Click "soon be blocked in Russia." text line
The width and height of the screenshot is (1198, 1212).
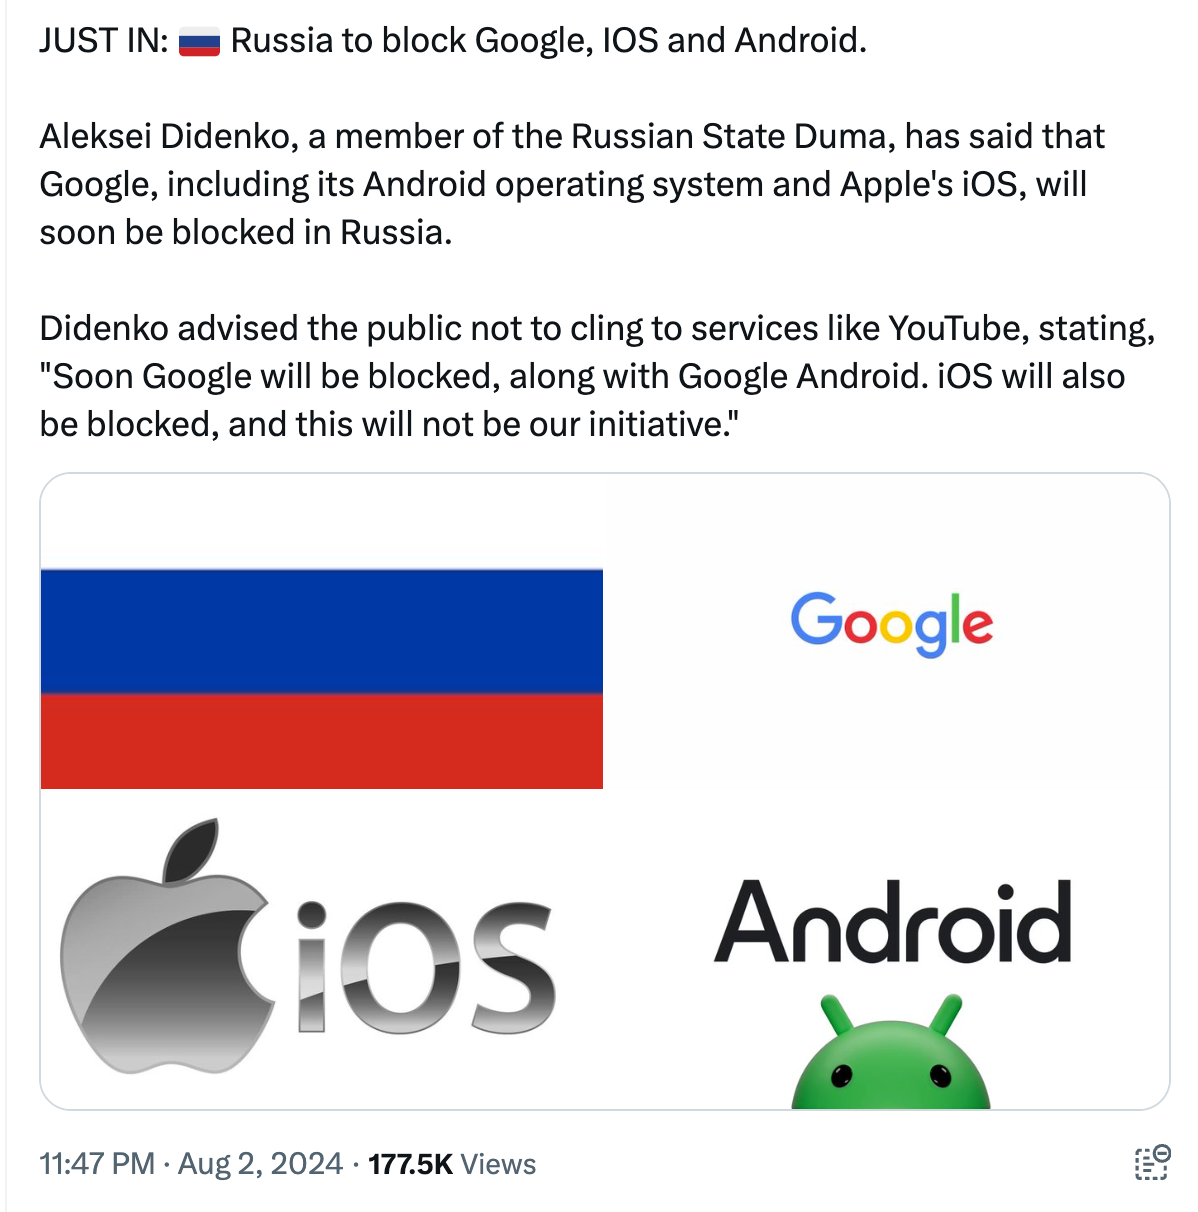[246, 232]
